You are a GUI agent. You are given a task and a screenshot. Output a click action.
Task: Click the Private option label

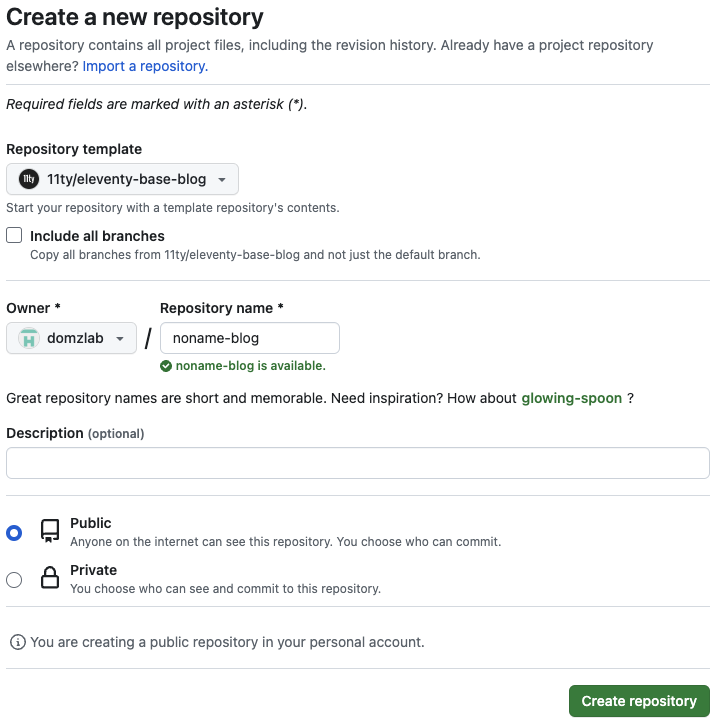[94, 570]
